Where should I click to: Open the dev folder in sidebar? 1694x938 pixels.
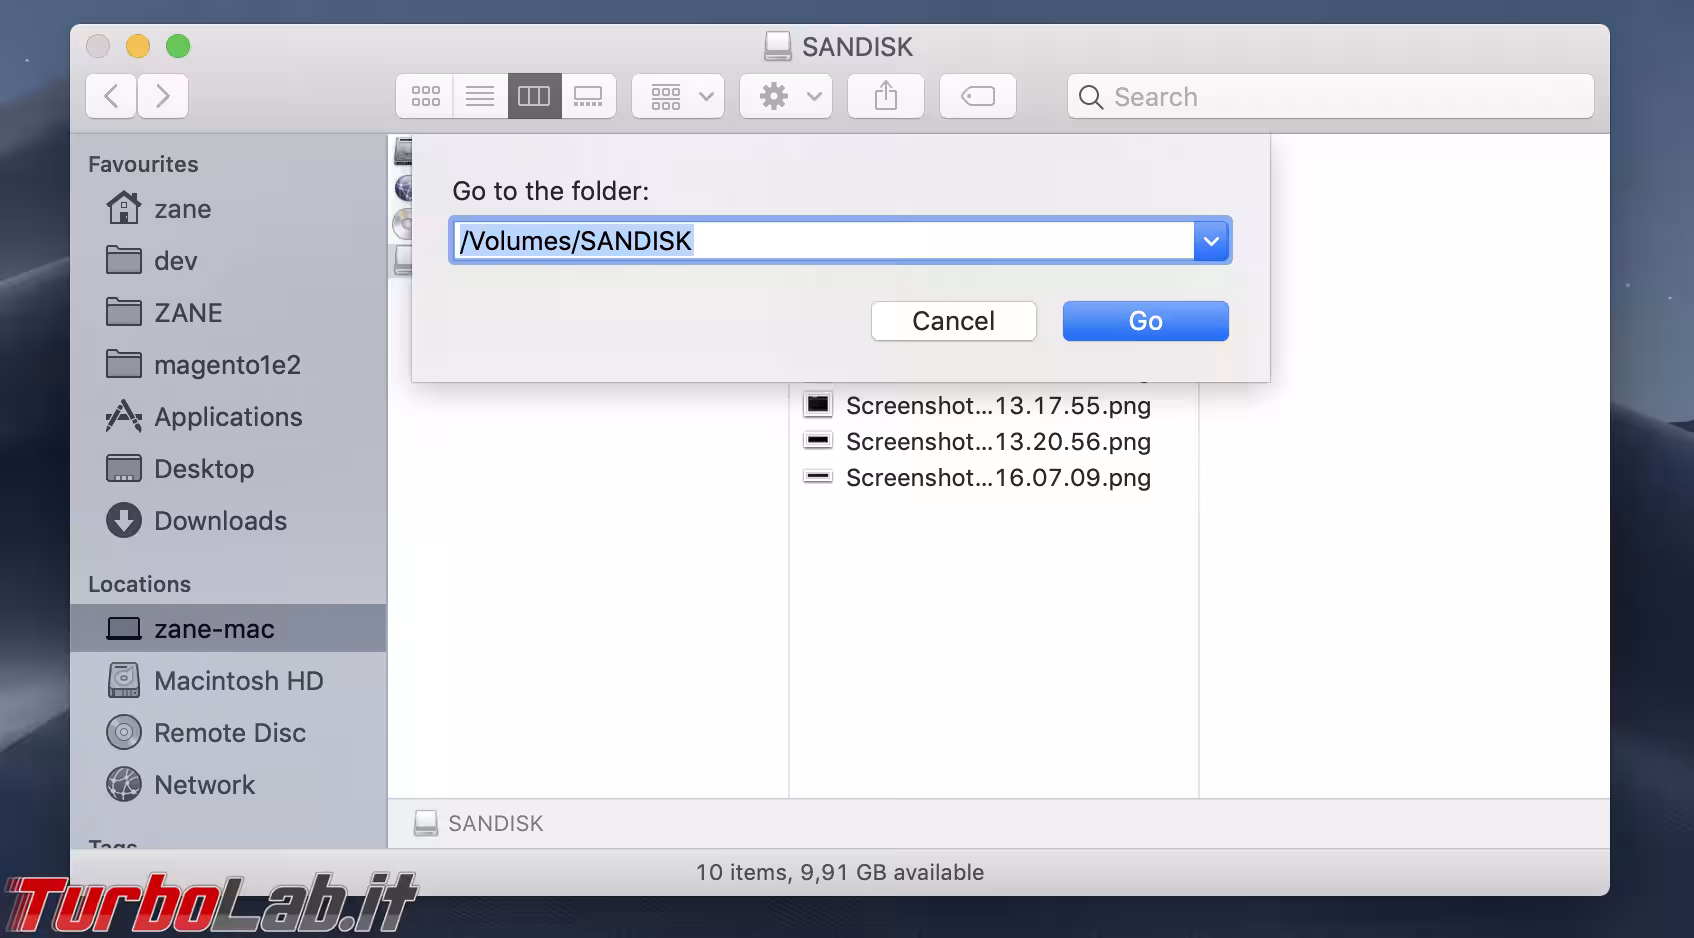(x=228, y=261)
